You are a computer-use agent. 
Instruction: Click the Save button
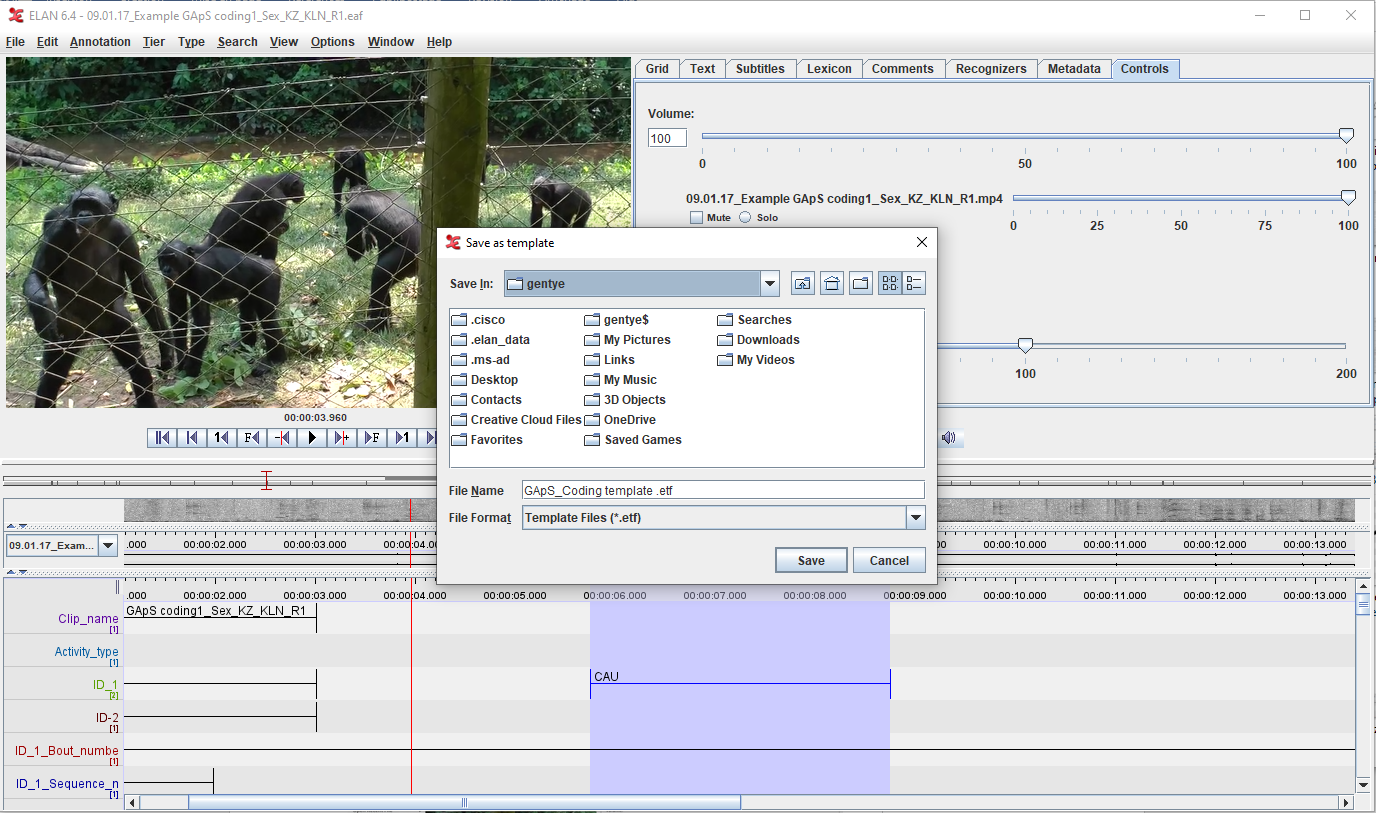coord(811,561)
